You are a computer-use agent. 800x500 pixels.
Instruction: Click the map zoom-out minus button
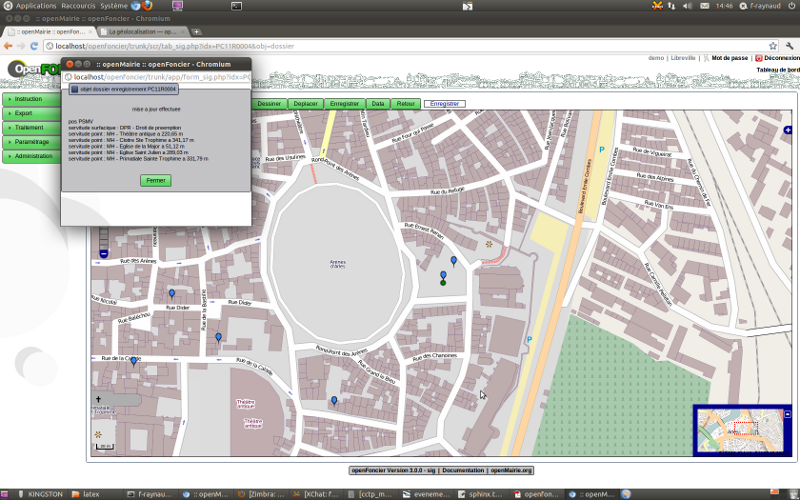[x=103, y=254]
